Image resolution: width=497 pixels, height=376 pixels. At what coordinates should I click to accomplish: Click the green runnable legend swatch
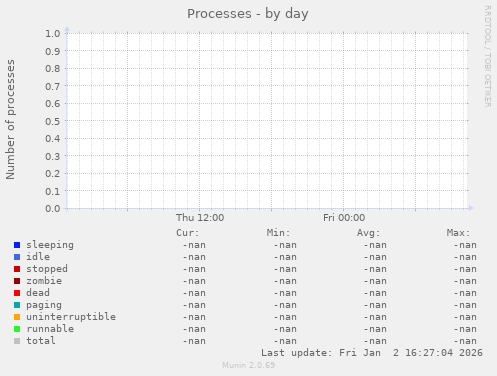tap(17, 329)
